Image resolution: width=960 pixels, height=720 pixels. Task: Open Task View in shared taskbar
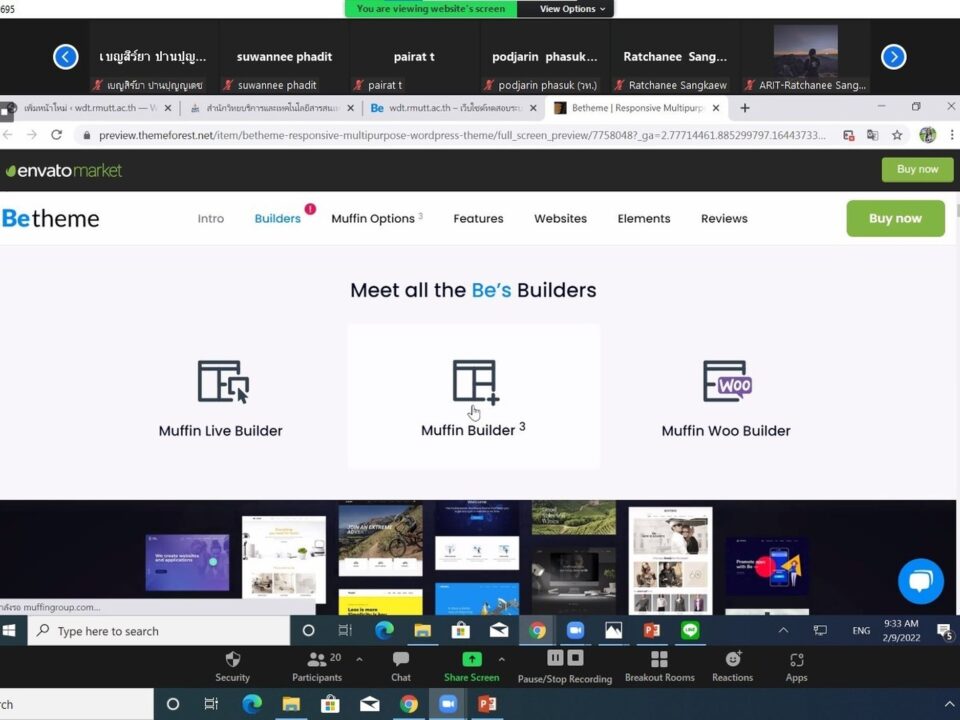pyautogui.click(x=345, y=631)
